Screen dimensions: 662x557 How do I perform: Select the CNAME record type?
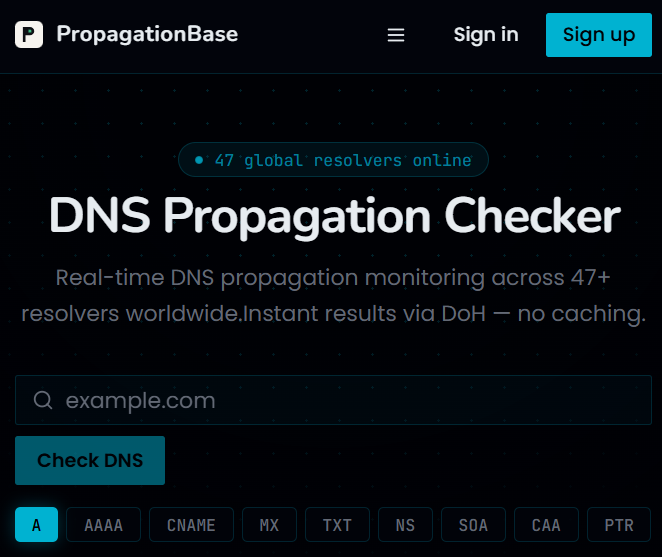(191, 524)
